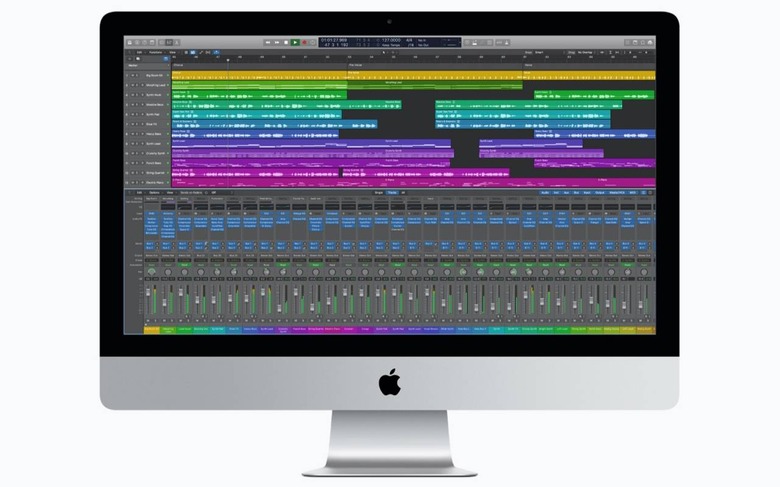The width and height of the screenshot is (780, 487).
Task: Open Smart Controls pane button
Action: click(x=162, y=43)
